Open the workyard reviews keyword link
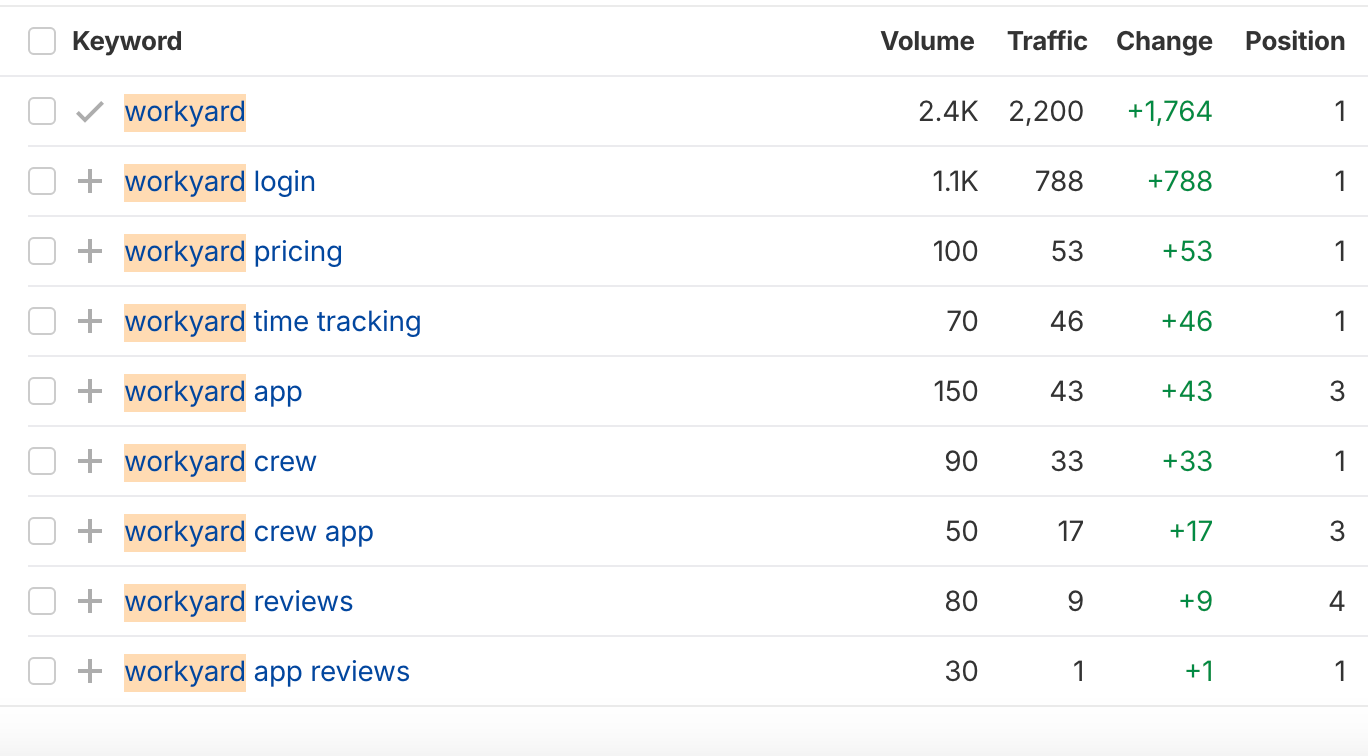 [x=239, y=602]
